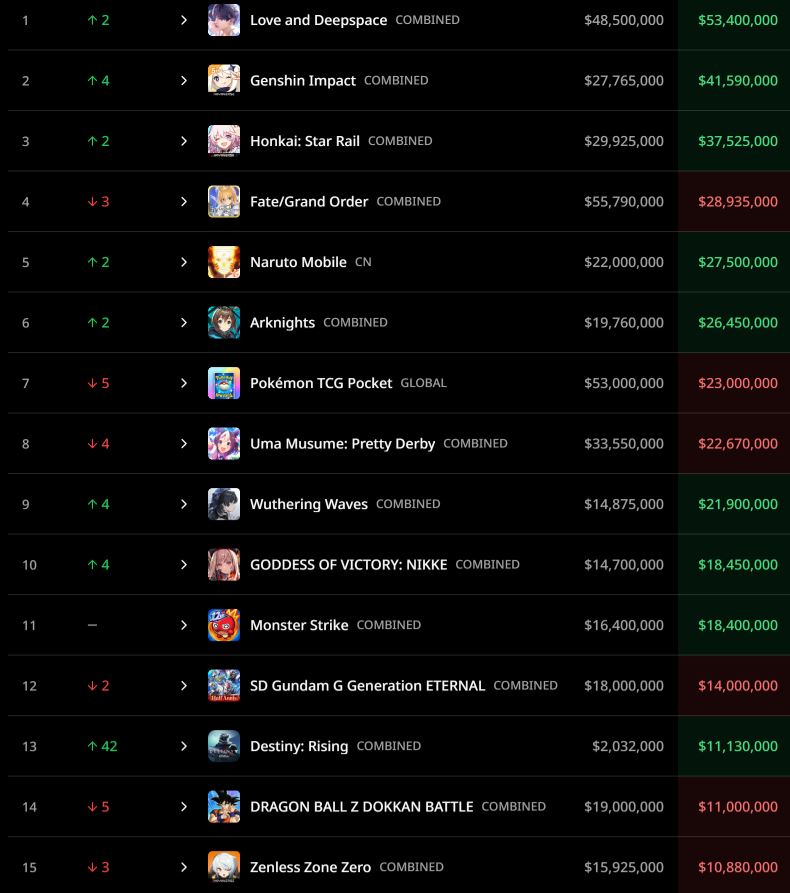This screenshot has width=790, height=893.
Task: Click the Arknights character icon
Action: pos(224,322)
